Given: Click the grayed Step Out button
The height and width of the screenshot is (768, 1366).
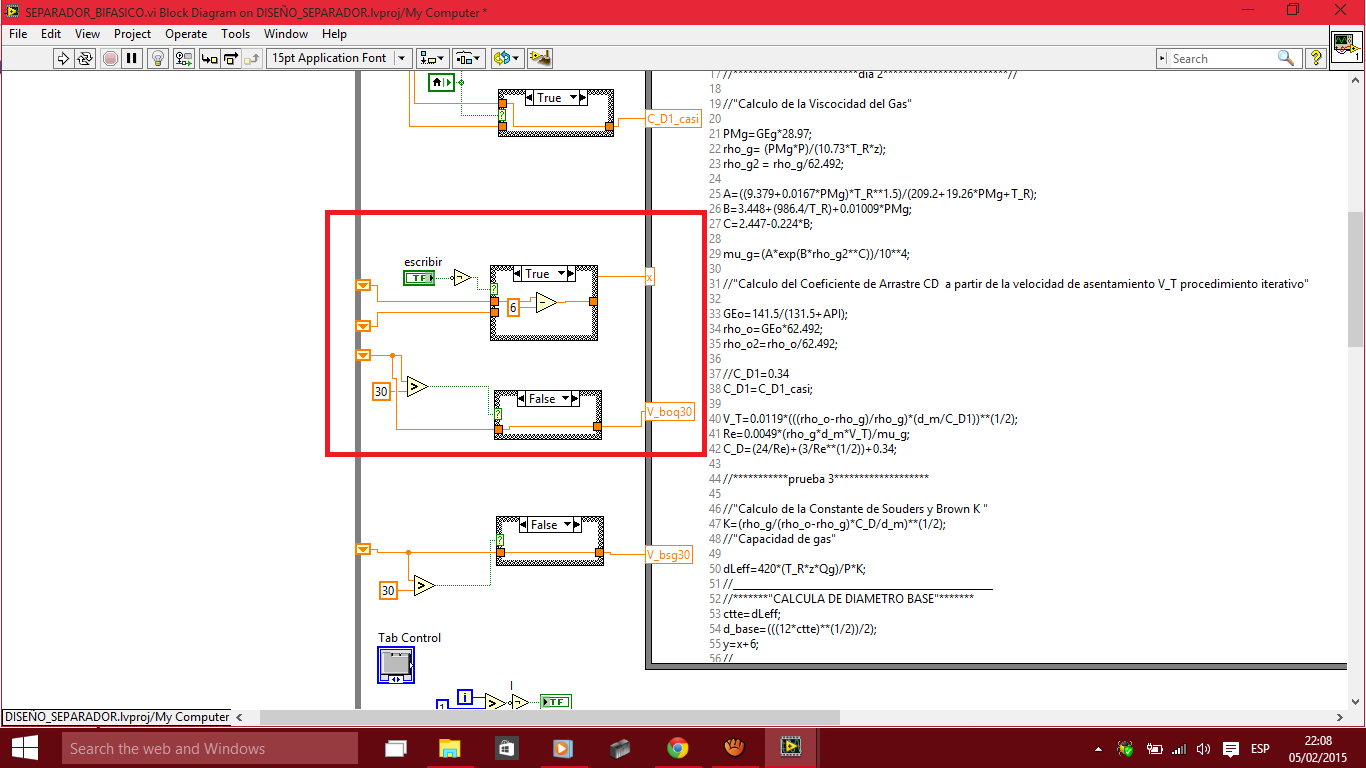Looking at the screenshot, I should point(251,58).
